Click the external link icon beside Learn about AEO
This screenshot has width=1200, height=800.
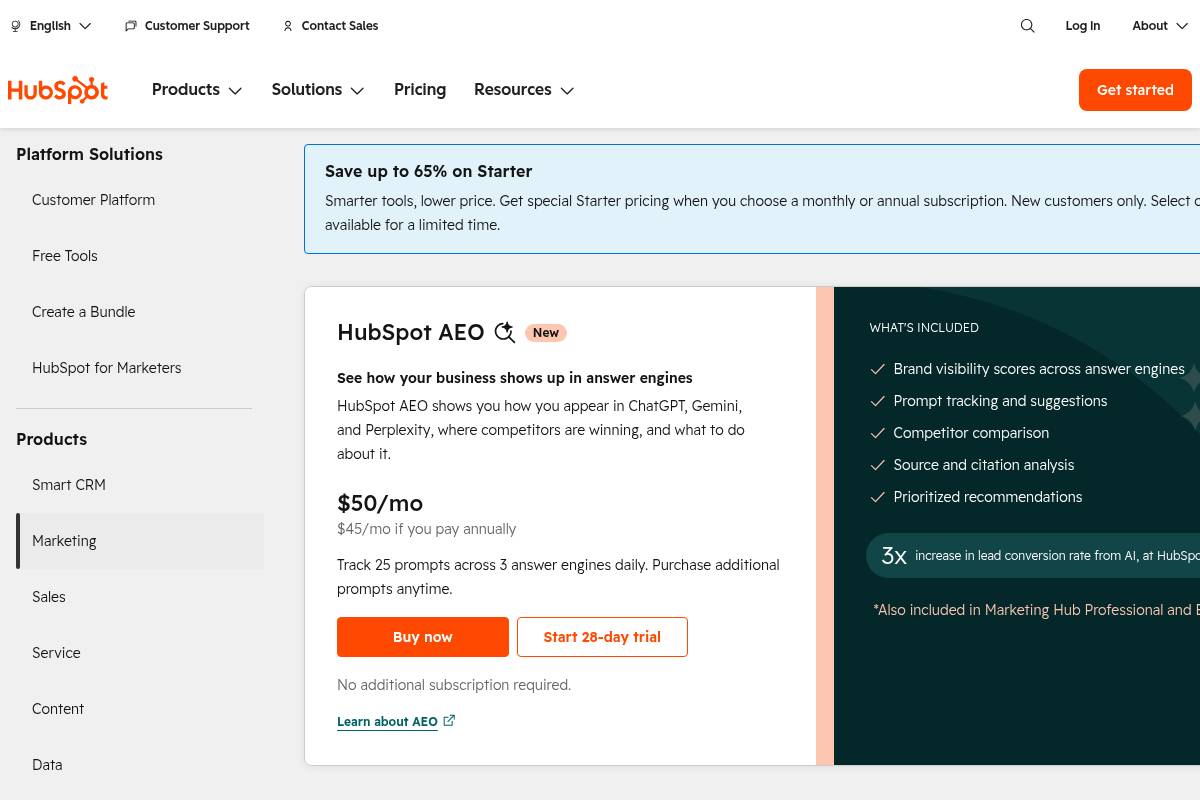pos(449,720)
